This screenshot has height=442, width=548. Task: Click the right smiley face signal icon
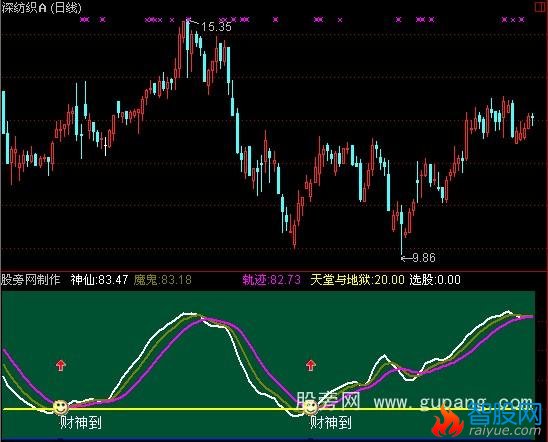[310, 407]
